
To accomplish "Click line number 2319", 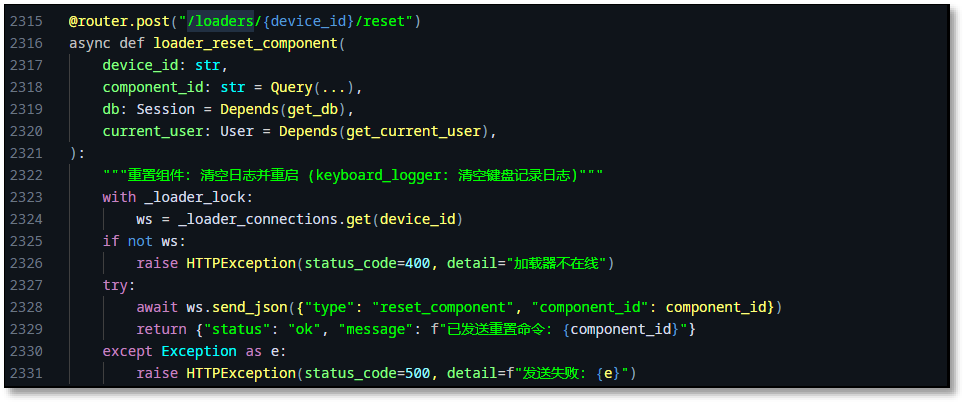I will click(x=26, y=109).
